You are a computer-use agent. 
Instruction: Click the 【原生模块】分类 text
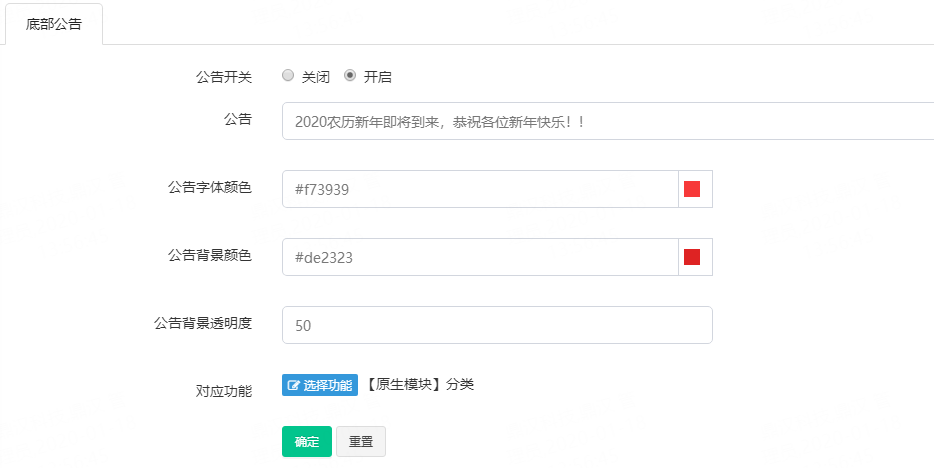point(418,385)
